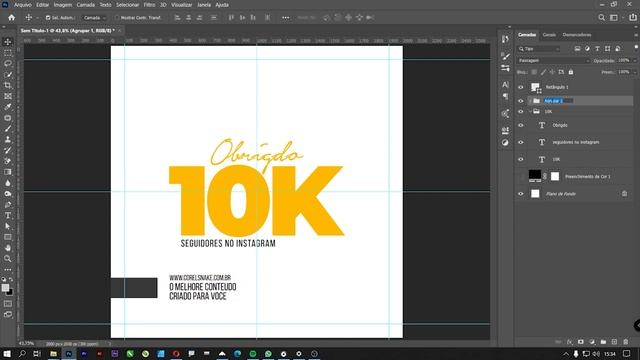The height and width of the screenshot is (360, 640).
Task: Click the Plano de Fundo layer thumbnail
Action: pos(535,194)
